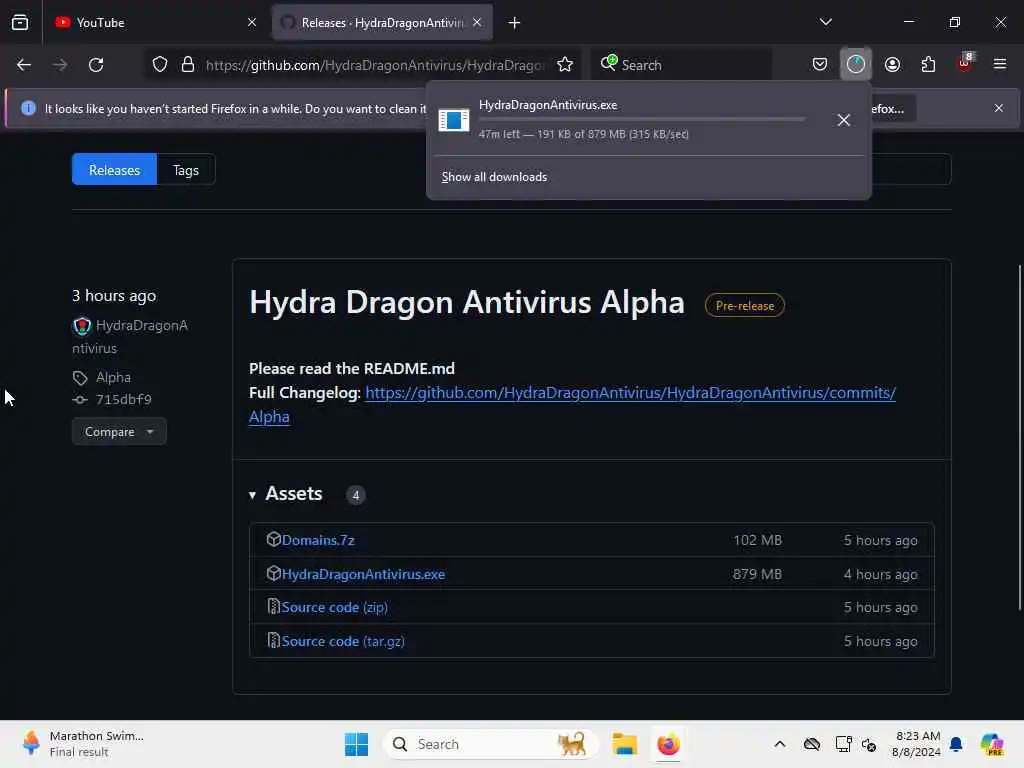The image size is (1024, 768).
Task: View site security padlock info
Action: (x=188, y=65)
